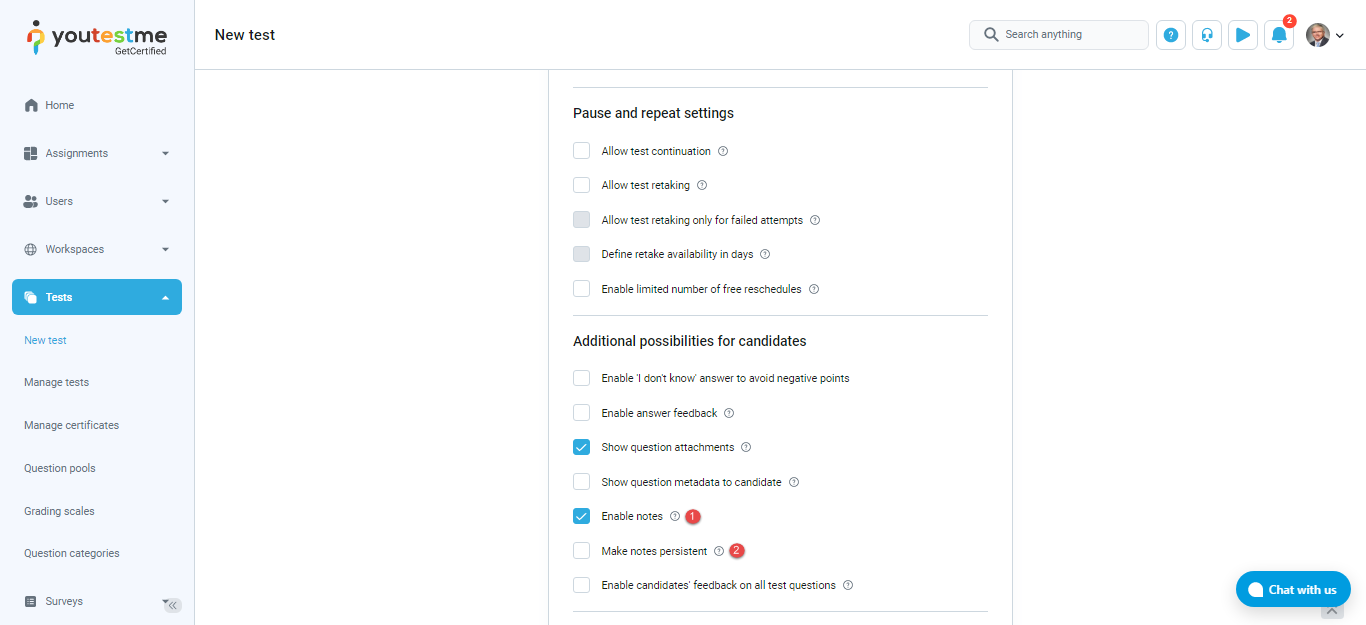Collapse the sidebar with double-chevron icon

(173, 605)
